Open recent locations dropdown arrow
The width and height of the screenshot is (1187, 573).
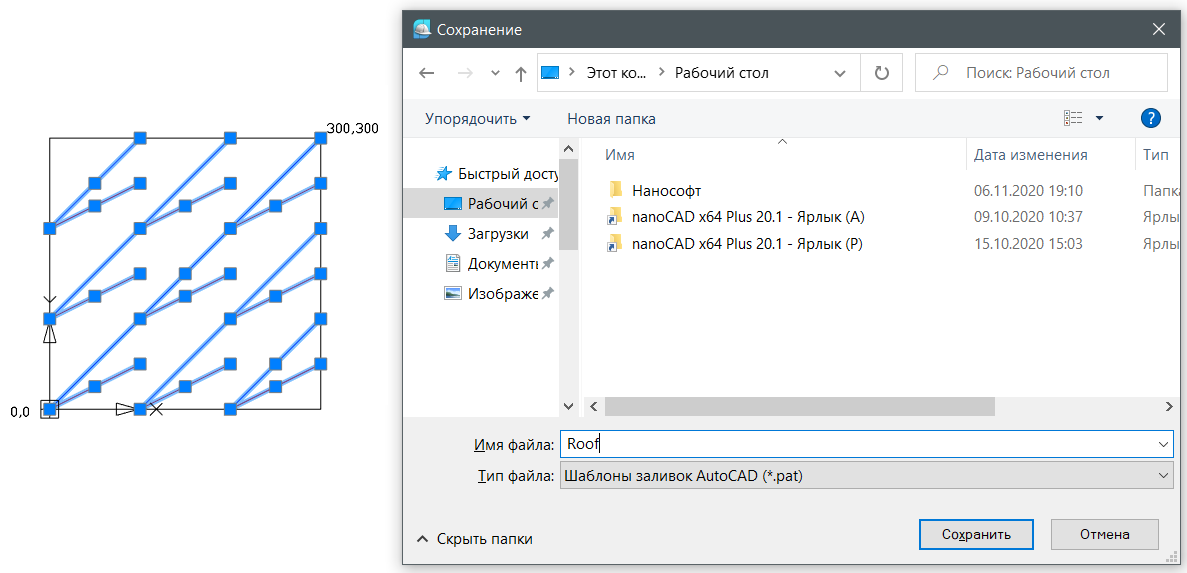(495, 73)
